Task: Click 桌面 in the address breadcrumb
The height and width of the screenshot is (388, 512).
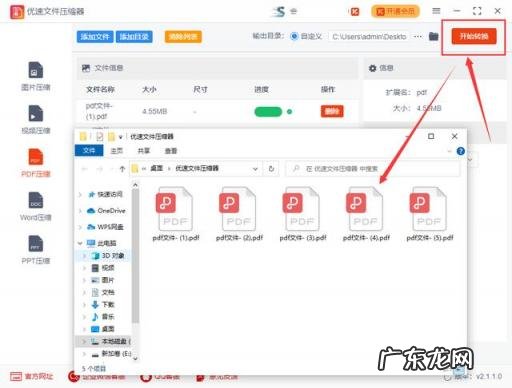Action: click(x=157, y=168)
